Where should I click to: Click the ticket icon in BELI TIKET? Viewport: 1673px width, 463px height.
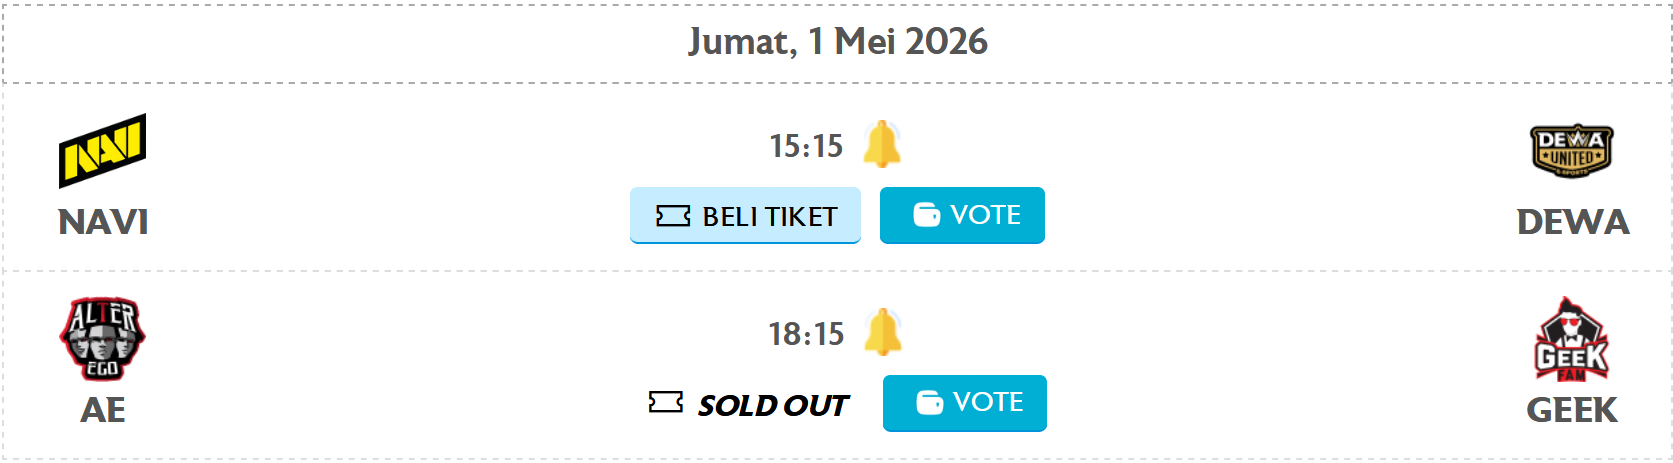click(673, 216)
